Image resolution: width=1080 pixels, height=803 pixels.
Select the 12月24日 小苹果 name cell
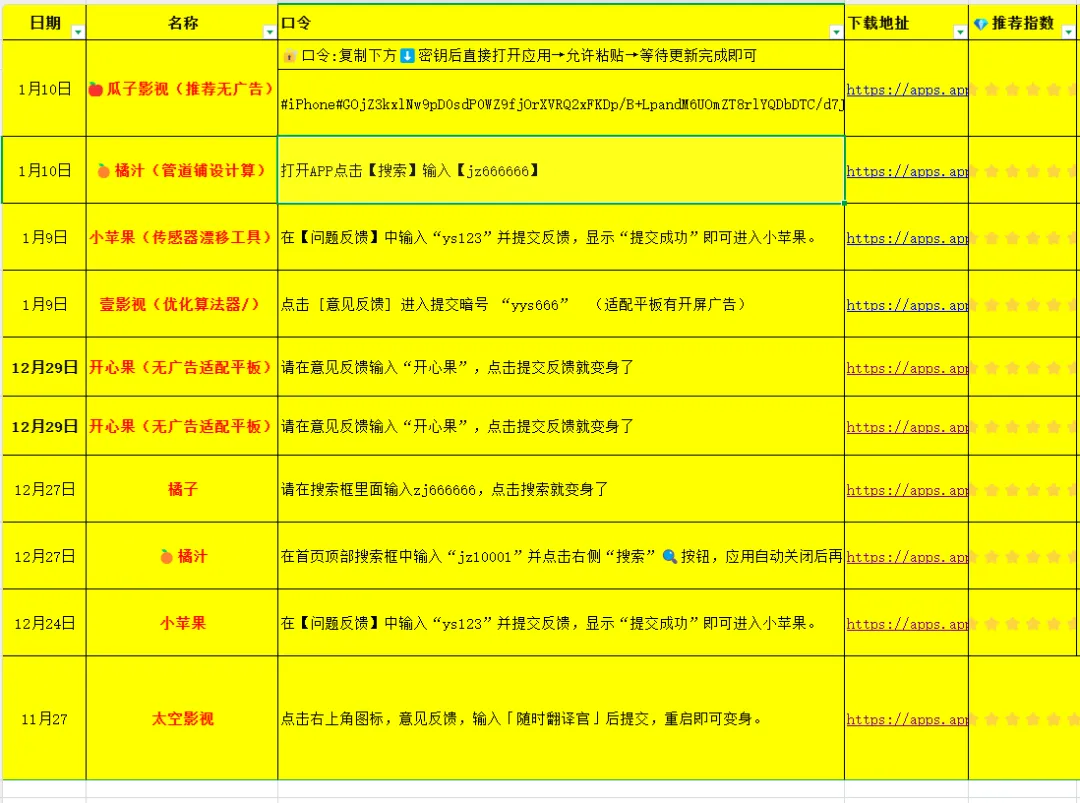click(x=182, y=623)
